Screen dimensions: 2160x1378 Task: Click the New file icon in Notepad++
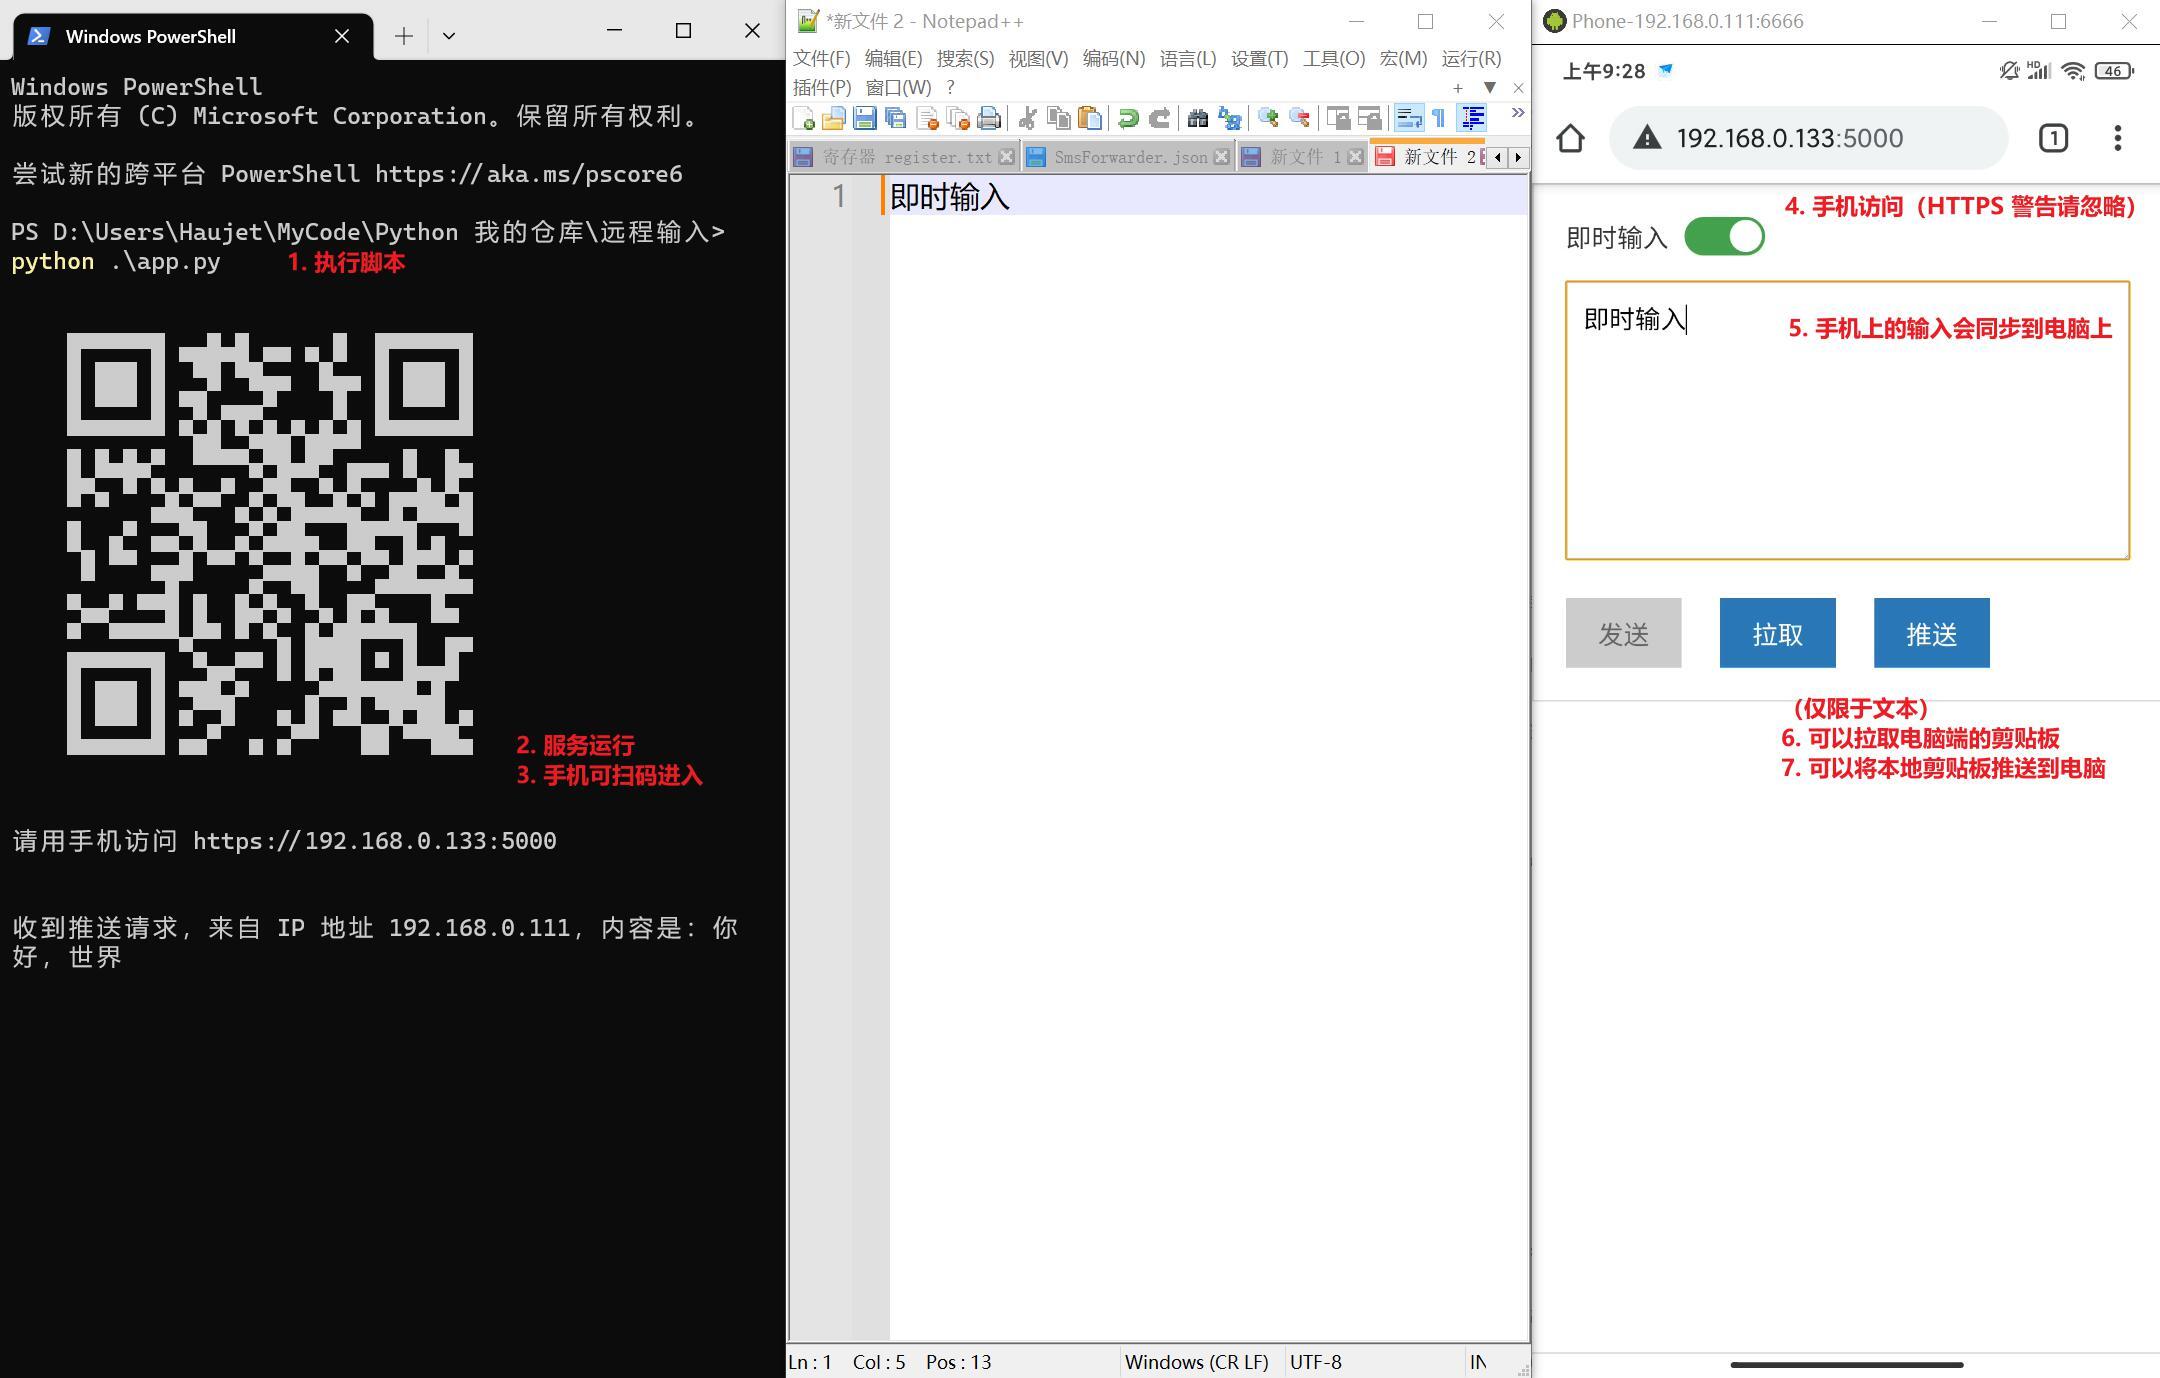803,119
